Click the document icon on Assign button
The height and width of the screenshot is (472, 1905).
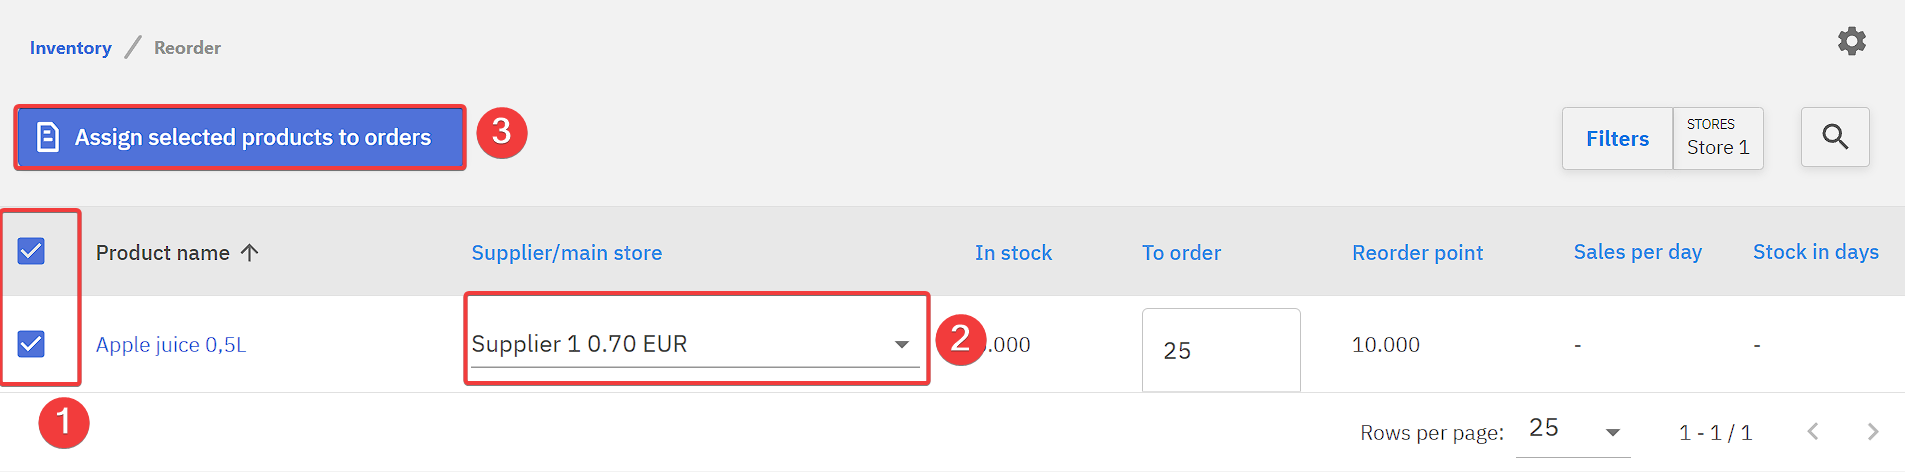click(x=47, y=137)
